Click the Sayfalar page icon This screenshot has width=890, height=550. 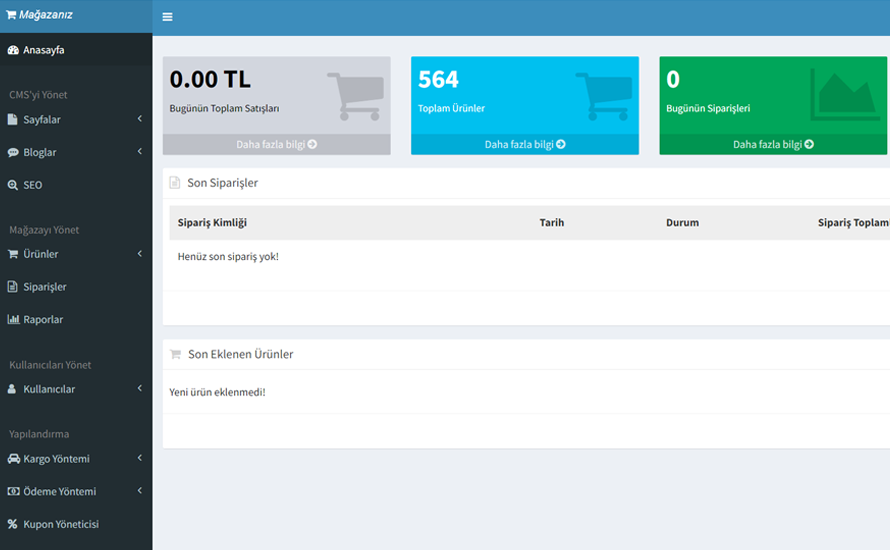(12, 119)
